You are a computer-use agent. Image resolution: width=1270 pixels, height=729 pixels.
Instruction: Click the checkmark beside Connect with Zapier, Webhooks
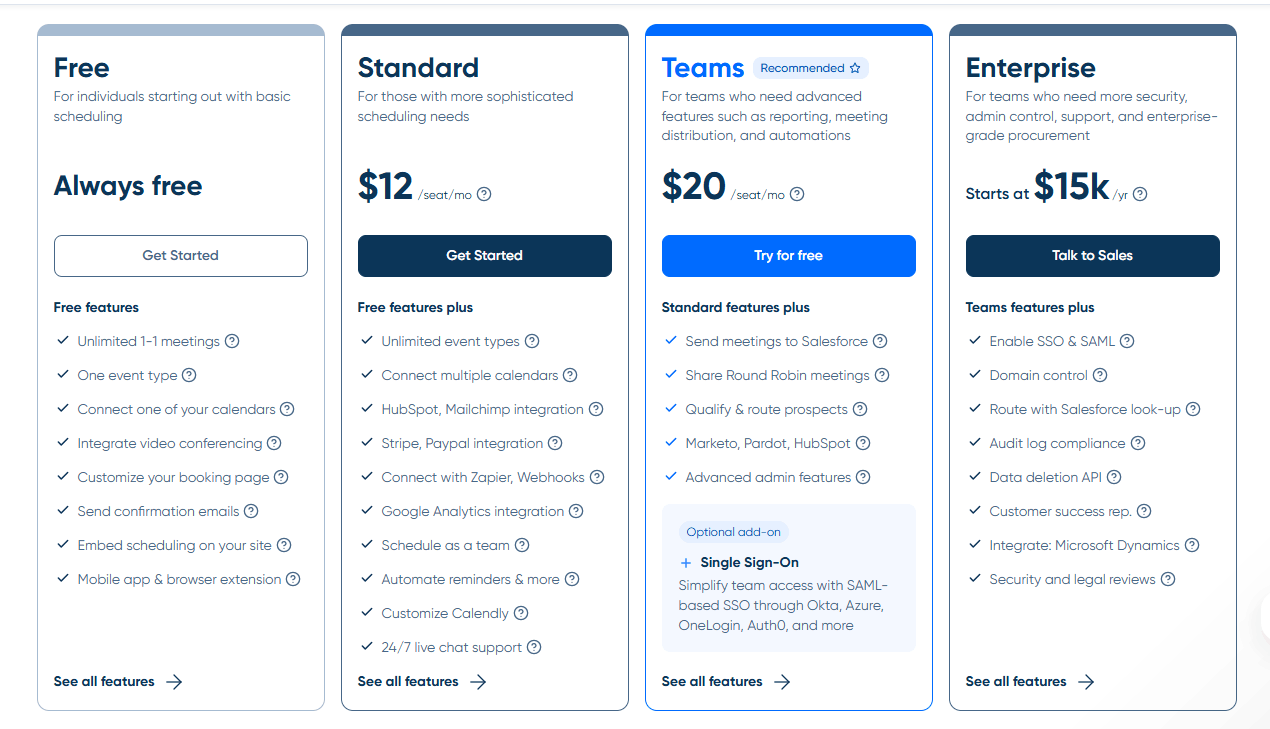tap(367, 477)
